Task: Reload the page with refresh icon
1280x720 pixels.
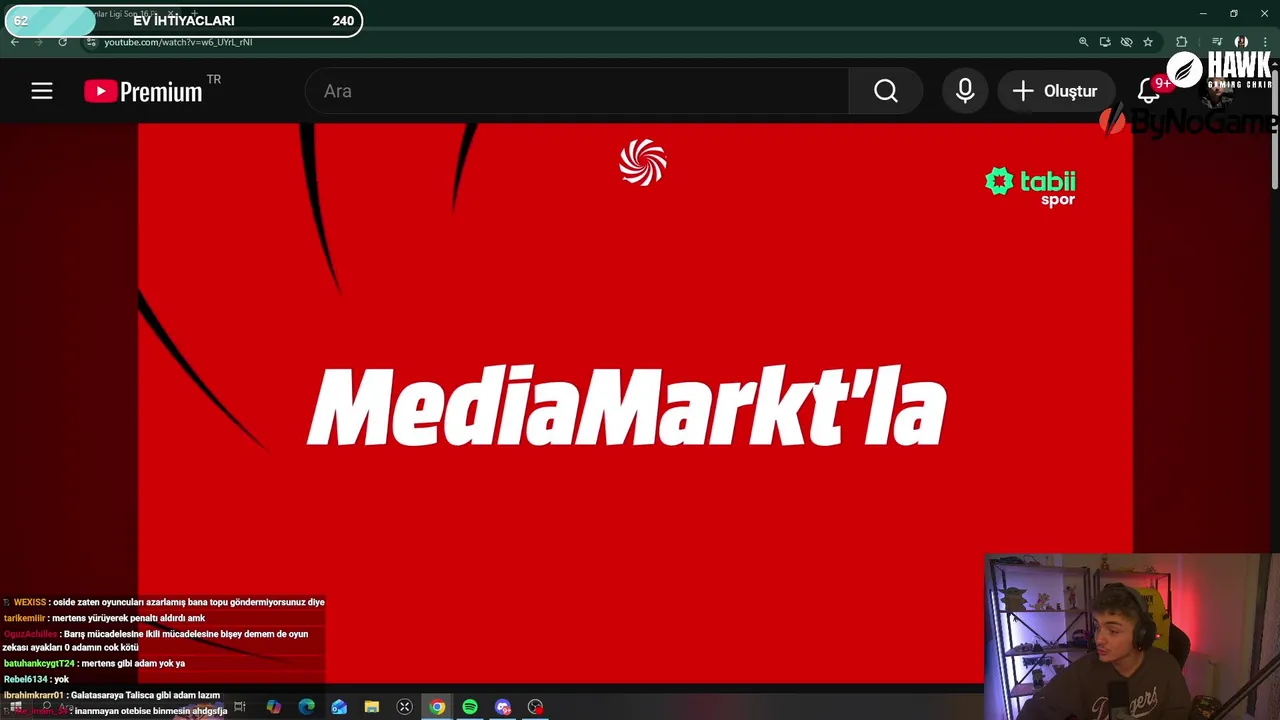Action: [x=63, y=42]
